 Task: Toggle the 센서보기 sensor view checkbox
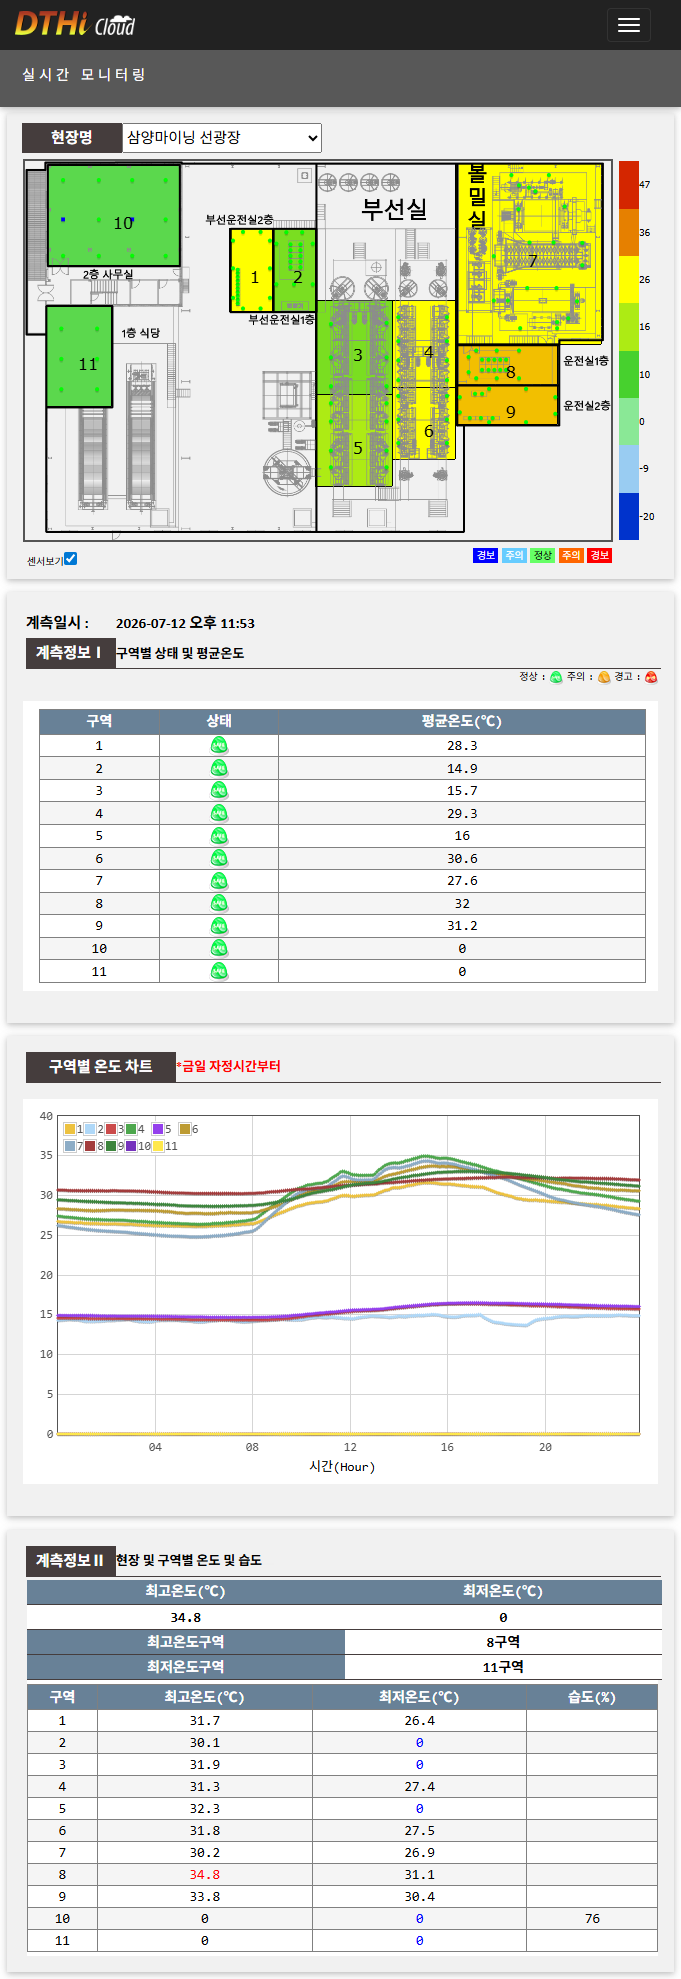70,559
